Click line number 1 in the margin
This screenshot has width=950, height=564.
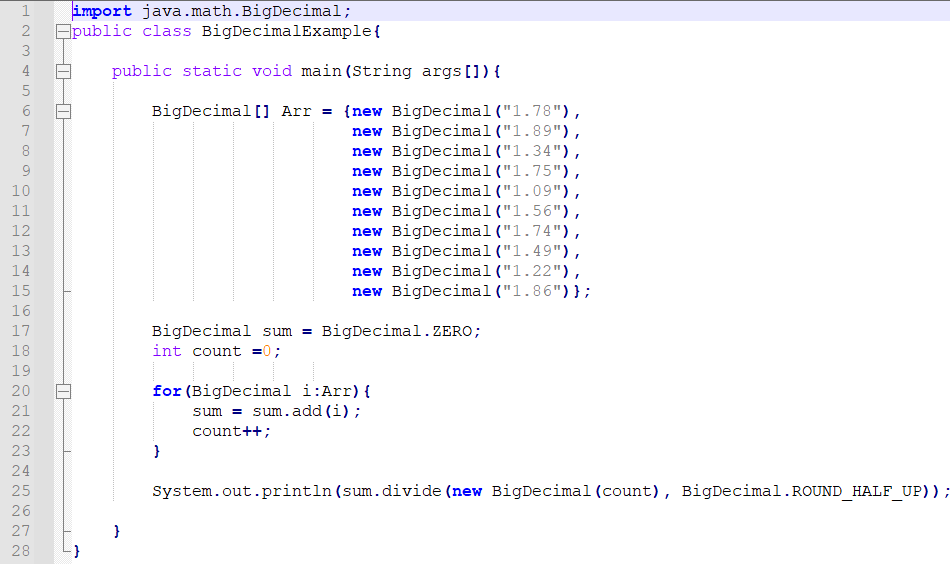25,11
